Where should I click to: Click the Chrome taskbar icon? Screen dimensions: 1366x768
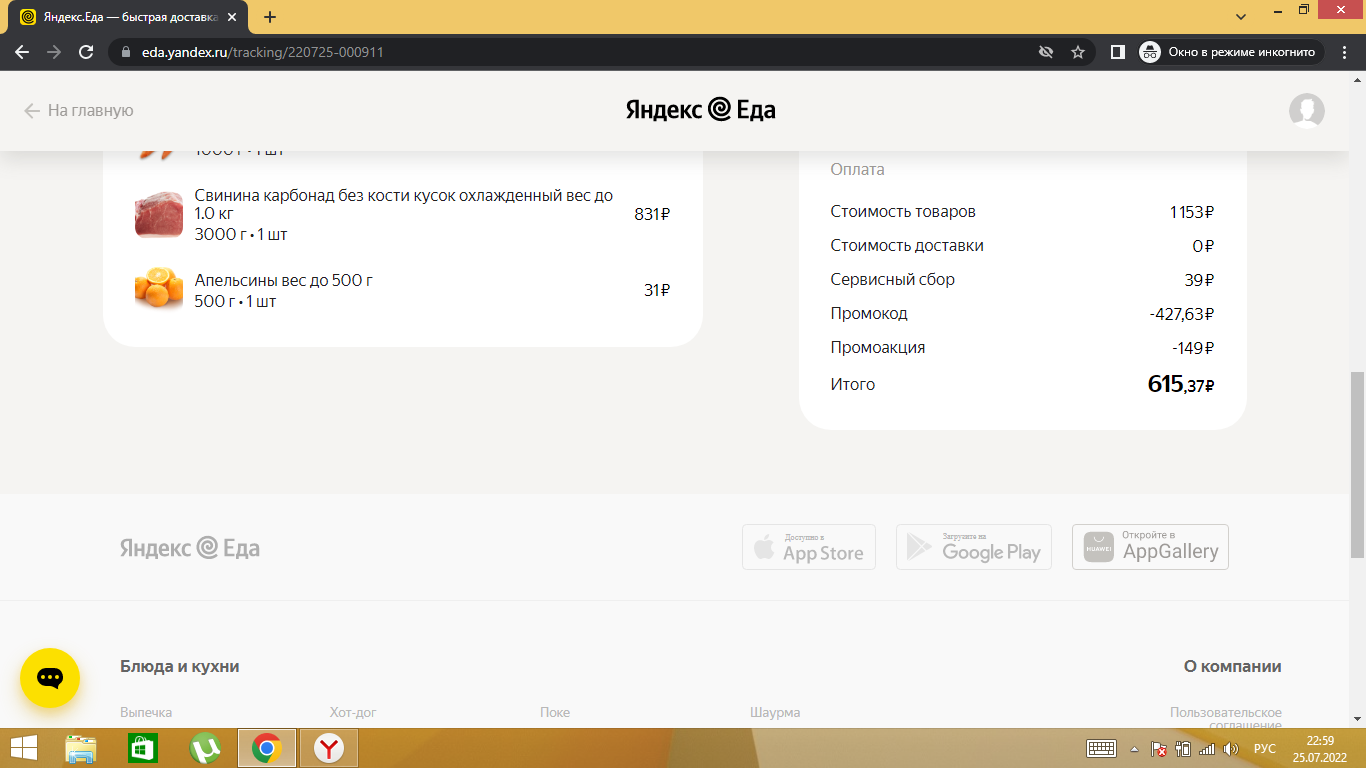266,748
